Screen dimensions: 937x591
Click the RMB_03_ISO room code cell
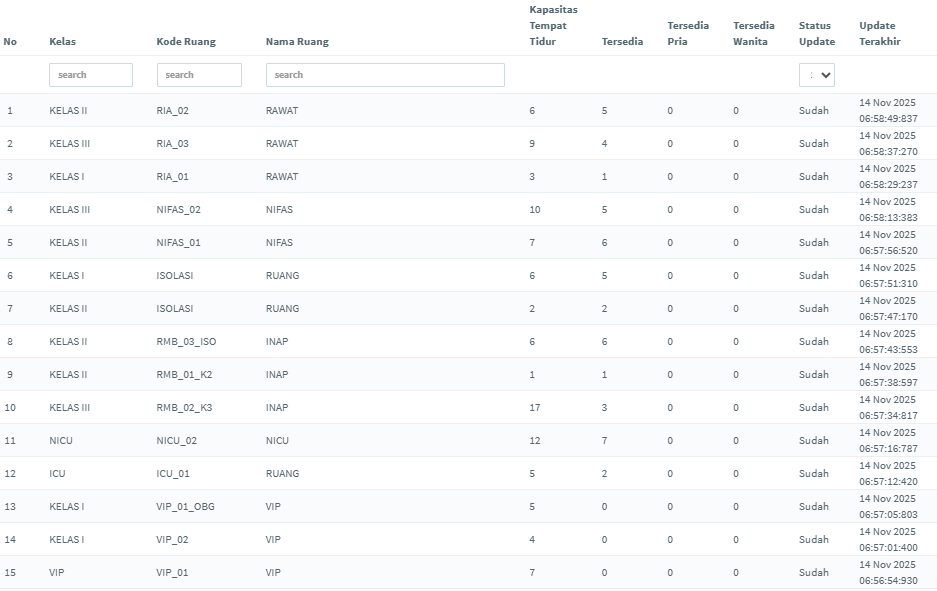[x=187, y=342]
